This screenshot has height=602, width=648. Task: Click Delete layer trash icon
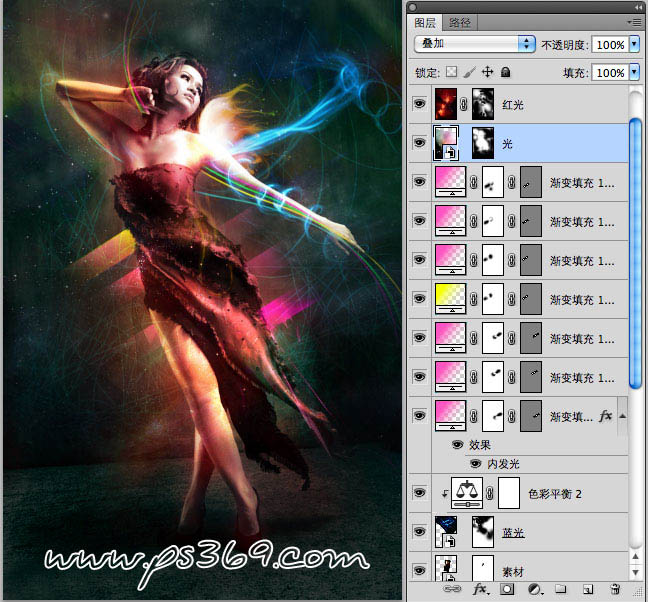(x=615, y=589)
